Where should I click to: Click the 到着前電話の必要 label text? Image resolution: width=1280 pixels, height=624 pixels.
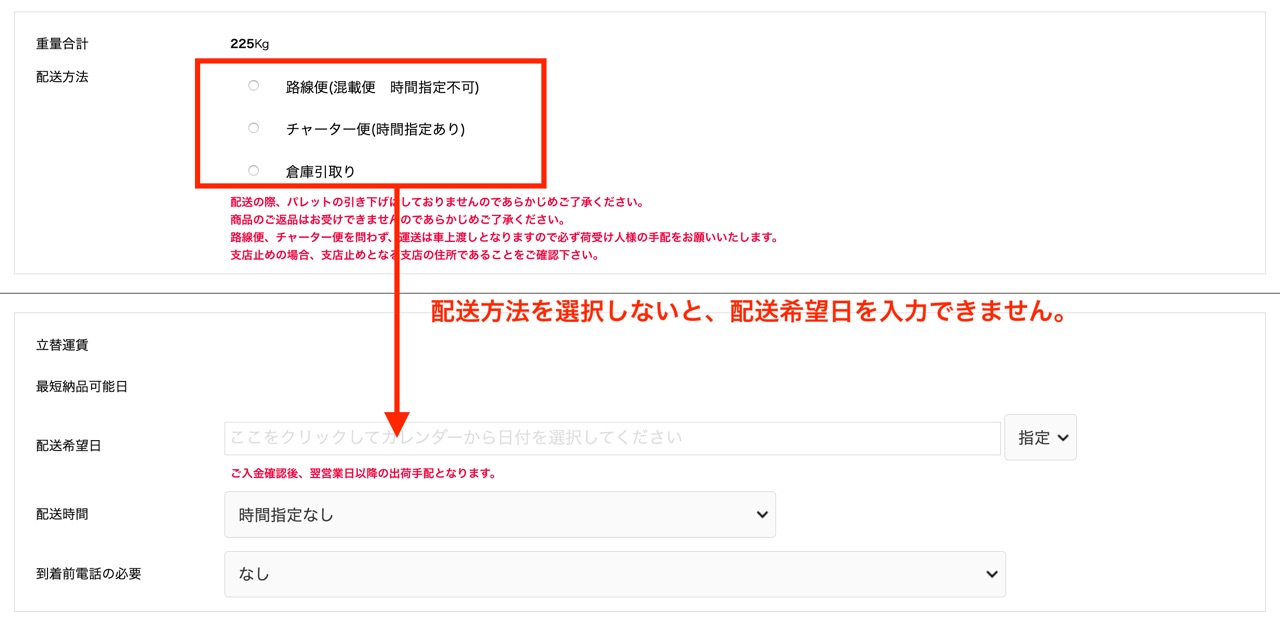click(89, 574)
